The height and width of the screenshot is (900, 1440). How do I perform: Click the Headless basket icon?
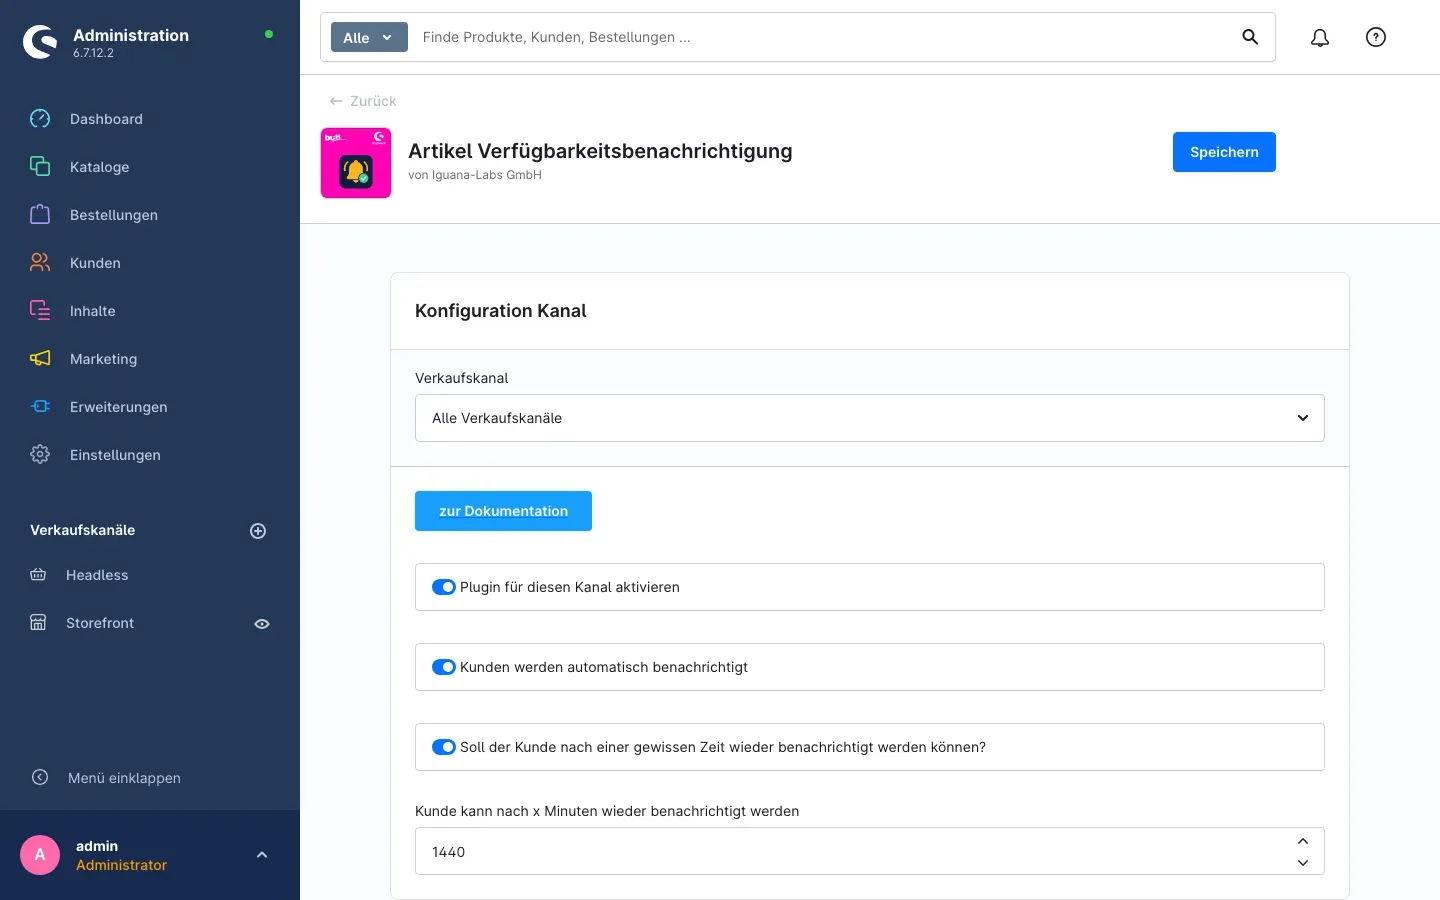(38, 575)
